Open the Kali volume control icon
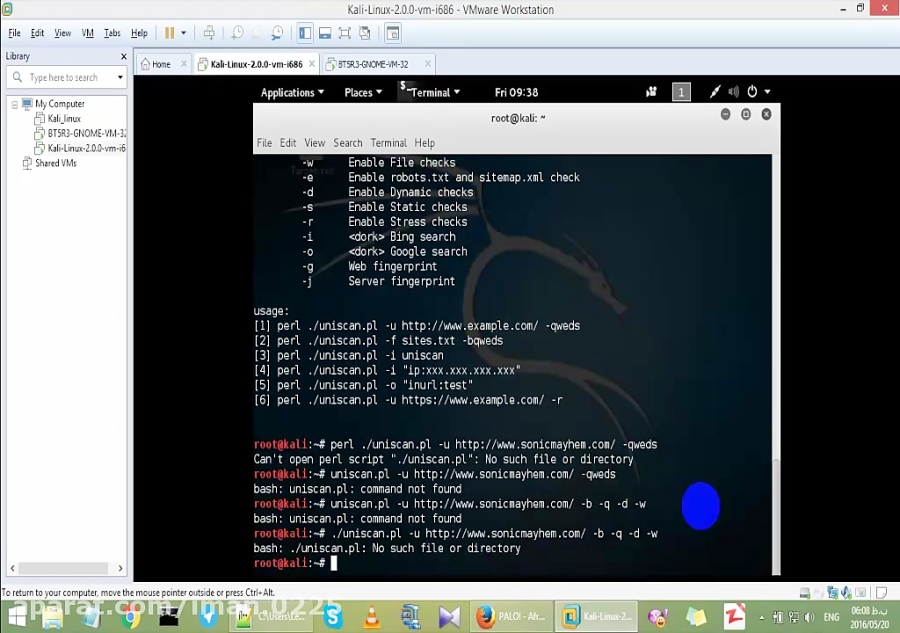900x633 pixels. pos(733,91)
